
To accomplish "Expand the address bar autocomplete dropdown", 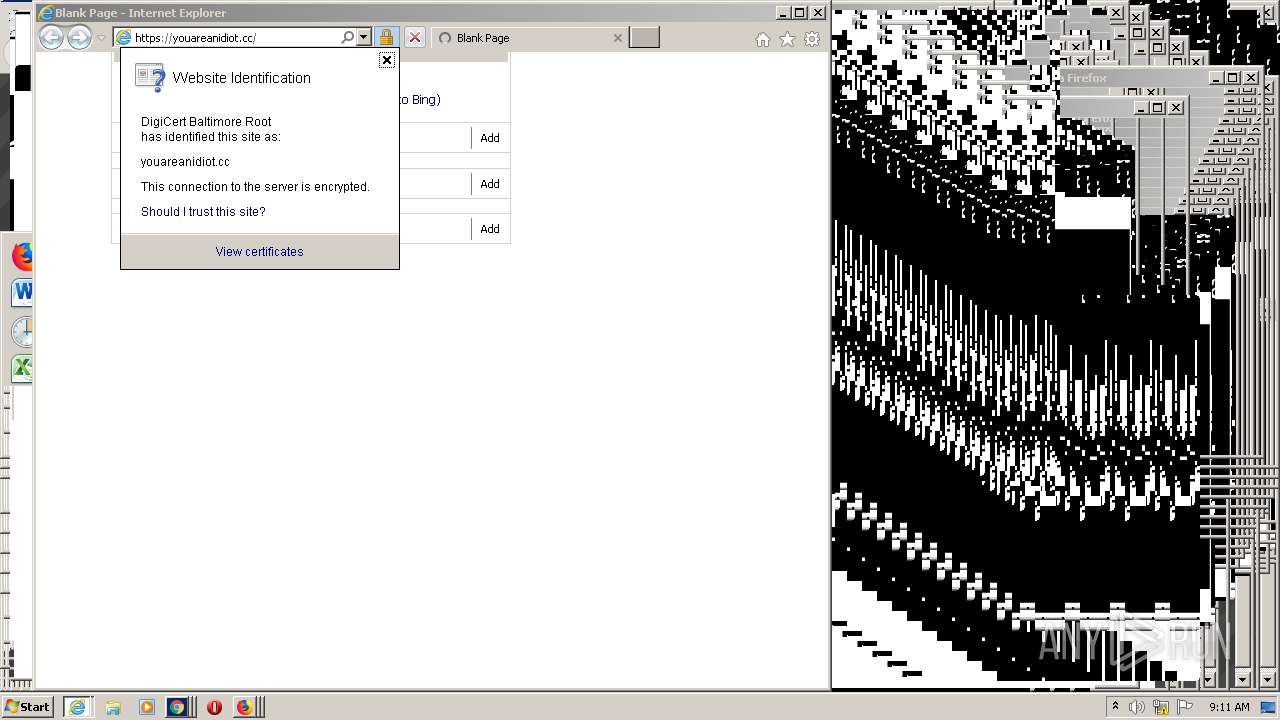I will click(x=363, y=38).
